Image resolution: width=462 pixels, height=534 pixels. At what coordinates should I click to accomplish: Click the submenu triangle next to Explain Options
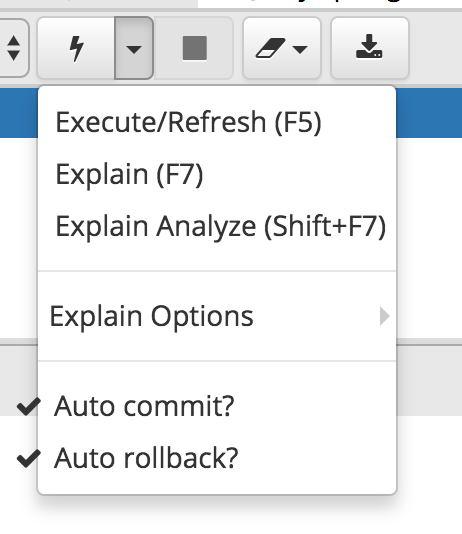[x=384, y=316]
